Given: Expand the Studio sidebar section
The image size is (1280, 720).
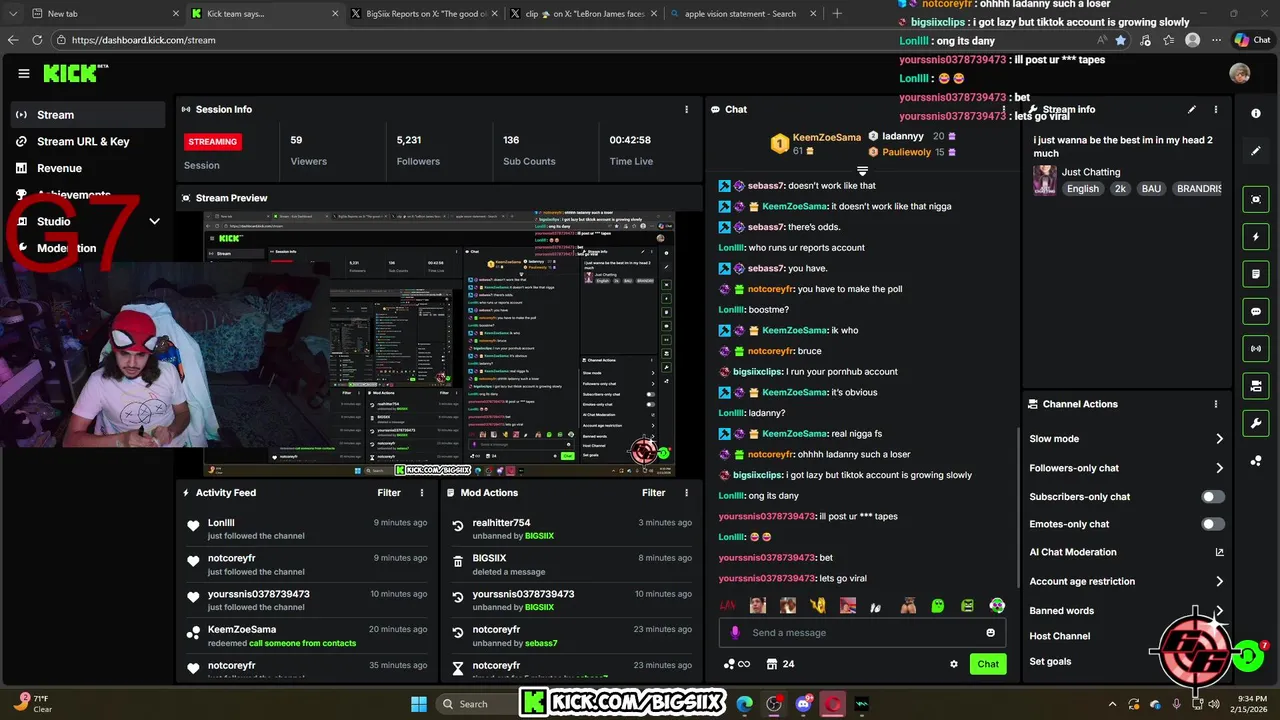Looking at the screenshot, I should [154, 221].
